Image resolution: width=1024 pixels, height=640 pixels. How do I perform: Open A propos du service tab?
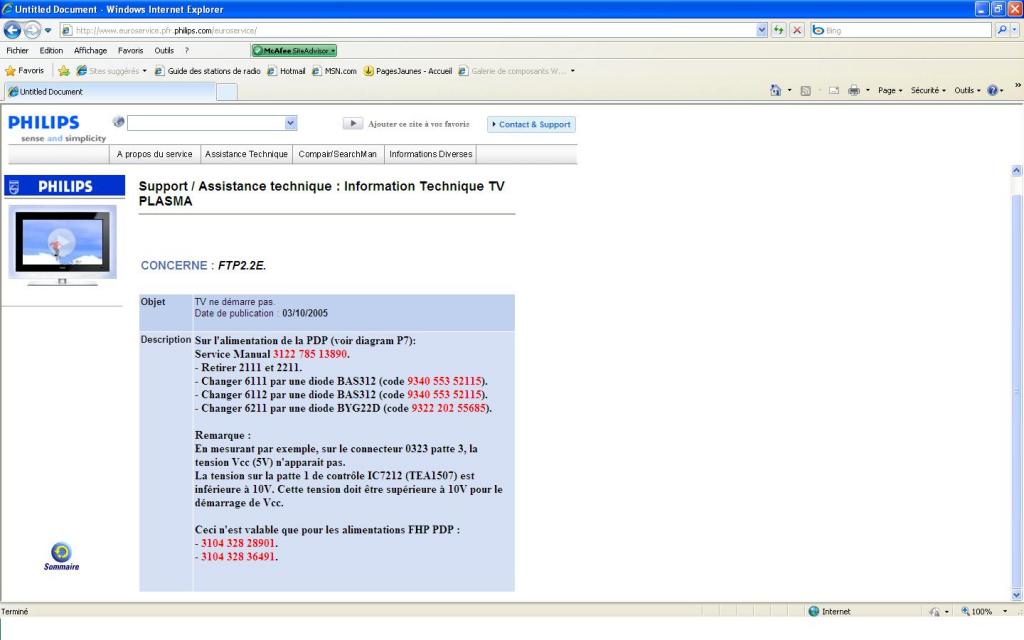[x=155, y=154]
